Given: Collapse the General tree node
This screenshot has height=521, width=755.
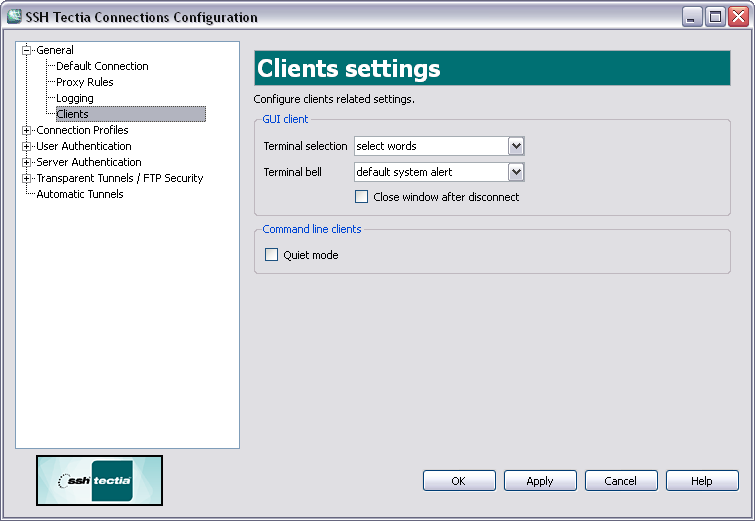Looking at the screenshot, I should click(x=26, y=50).
